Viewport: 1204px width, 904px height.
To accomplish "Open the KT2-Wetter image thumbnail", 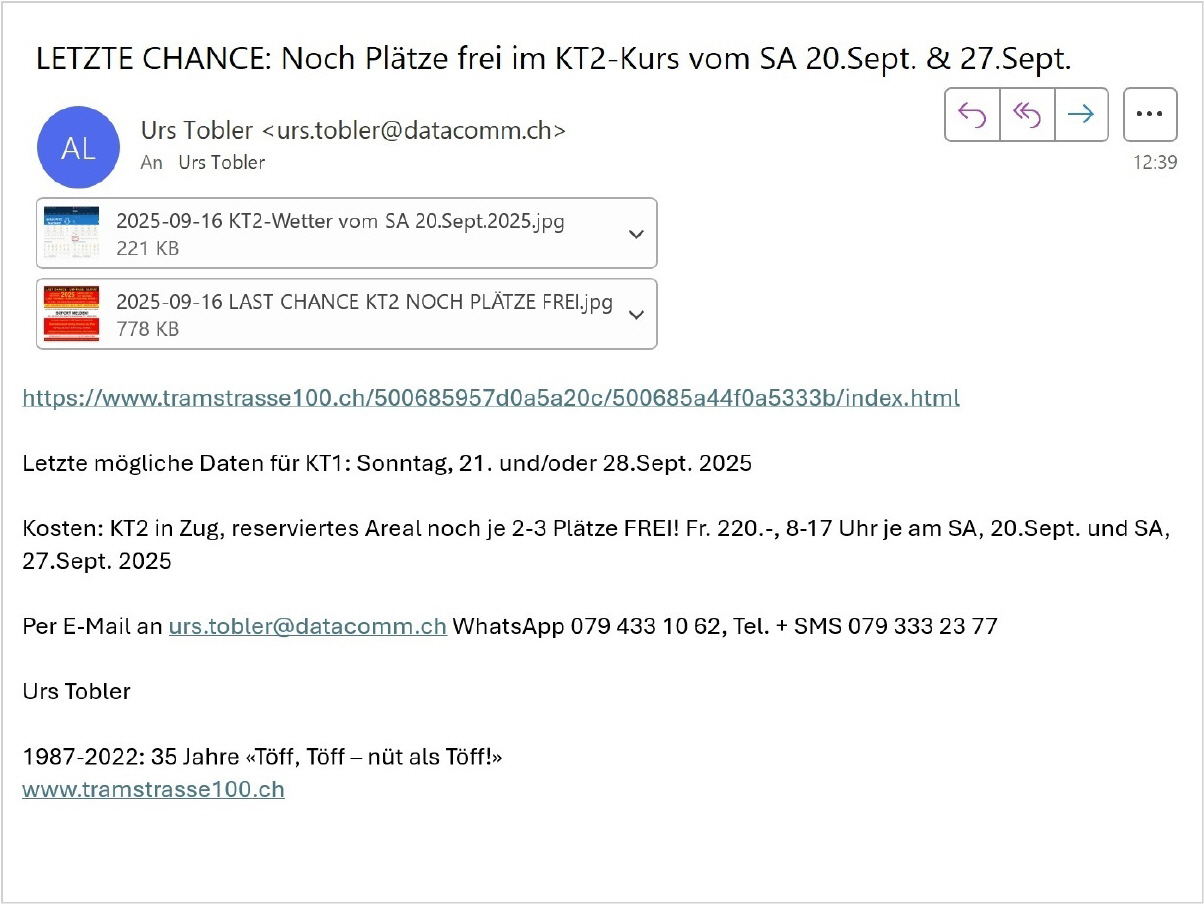I will (71, 233).
